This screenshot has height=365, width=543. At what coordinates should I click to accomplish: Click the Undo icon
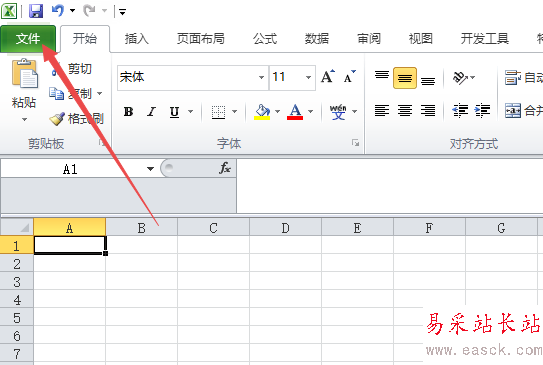point(58,11)
